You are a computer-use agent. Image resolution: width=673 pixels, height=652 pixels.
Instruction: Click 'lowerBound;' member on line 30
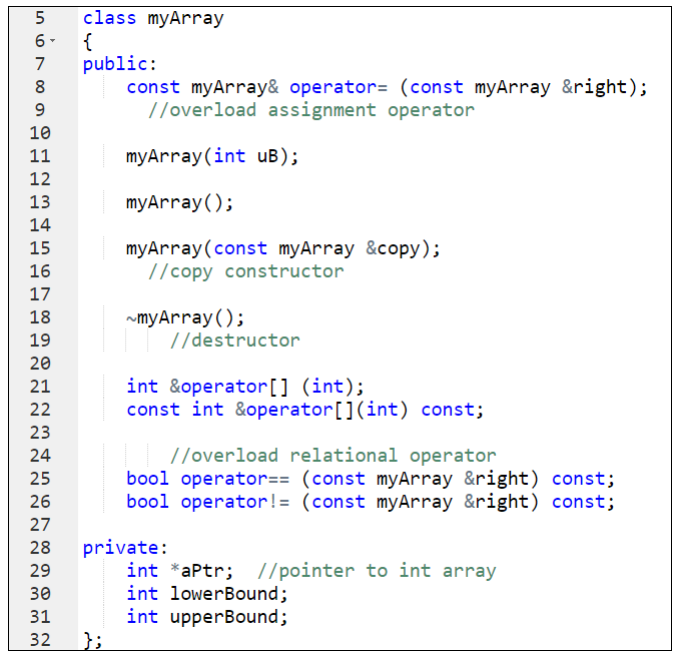pyautogui.click(x=229, y=594)
